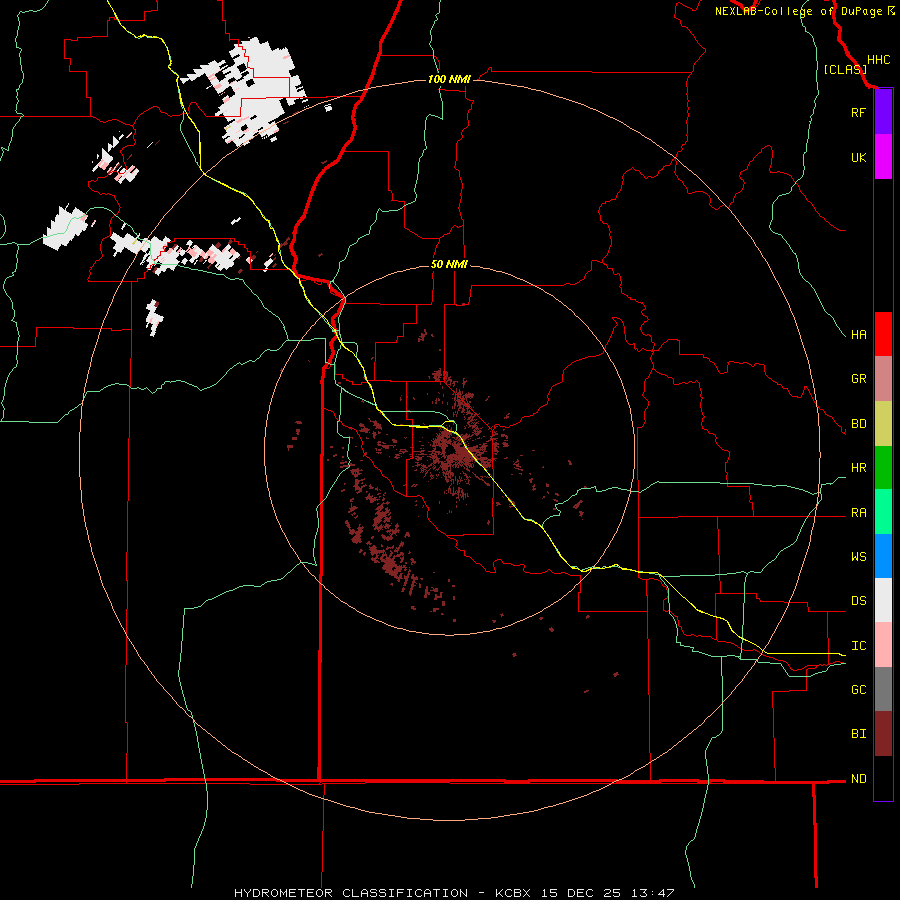Click the radar center clutter cluster
Screen dimensions: 900x900
click(x=455, y=451)
